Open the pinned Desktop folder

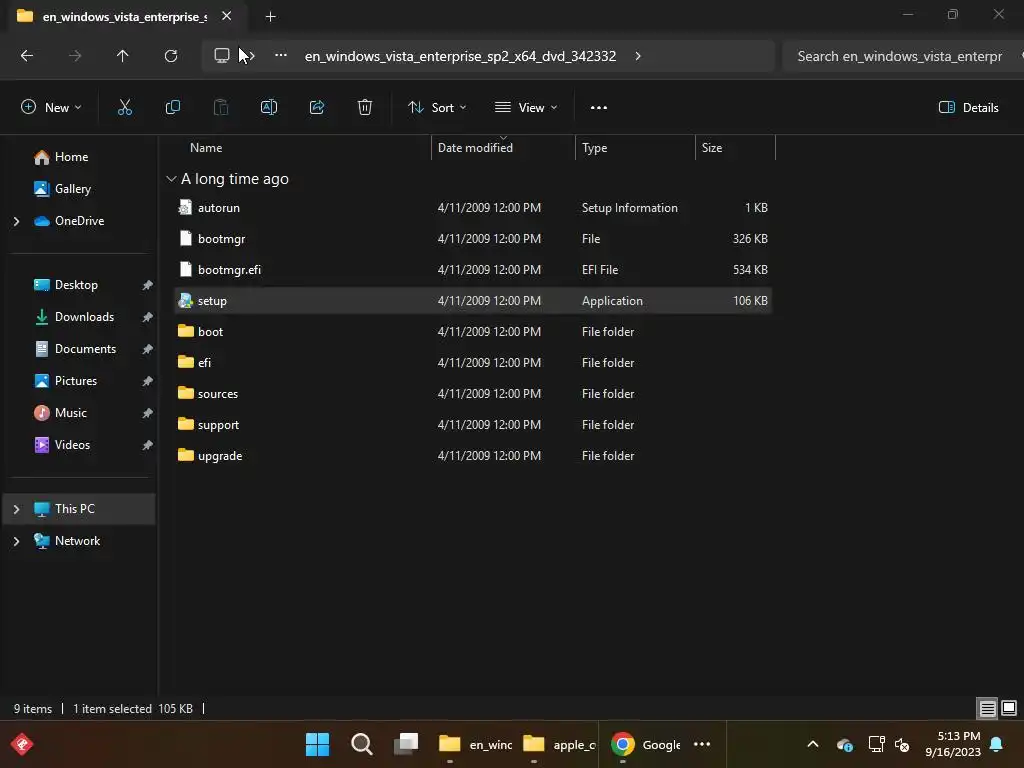point(76,285)
